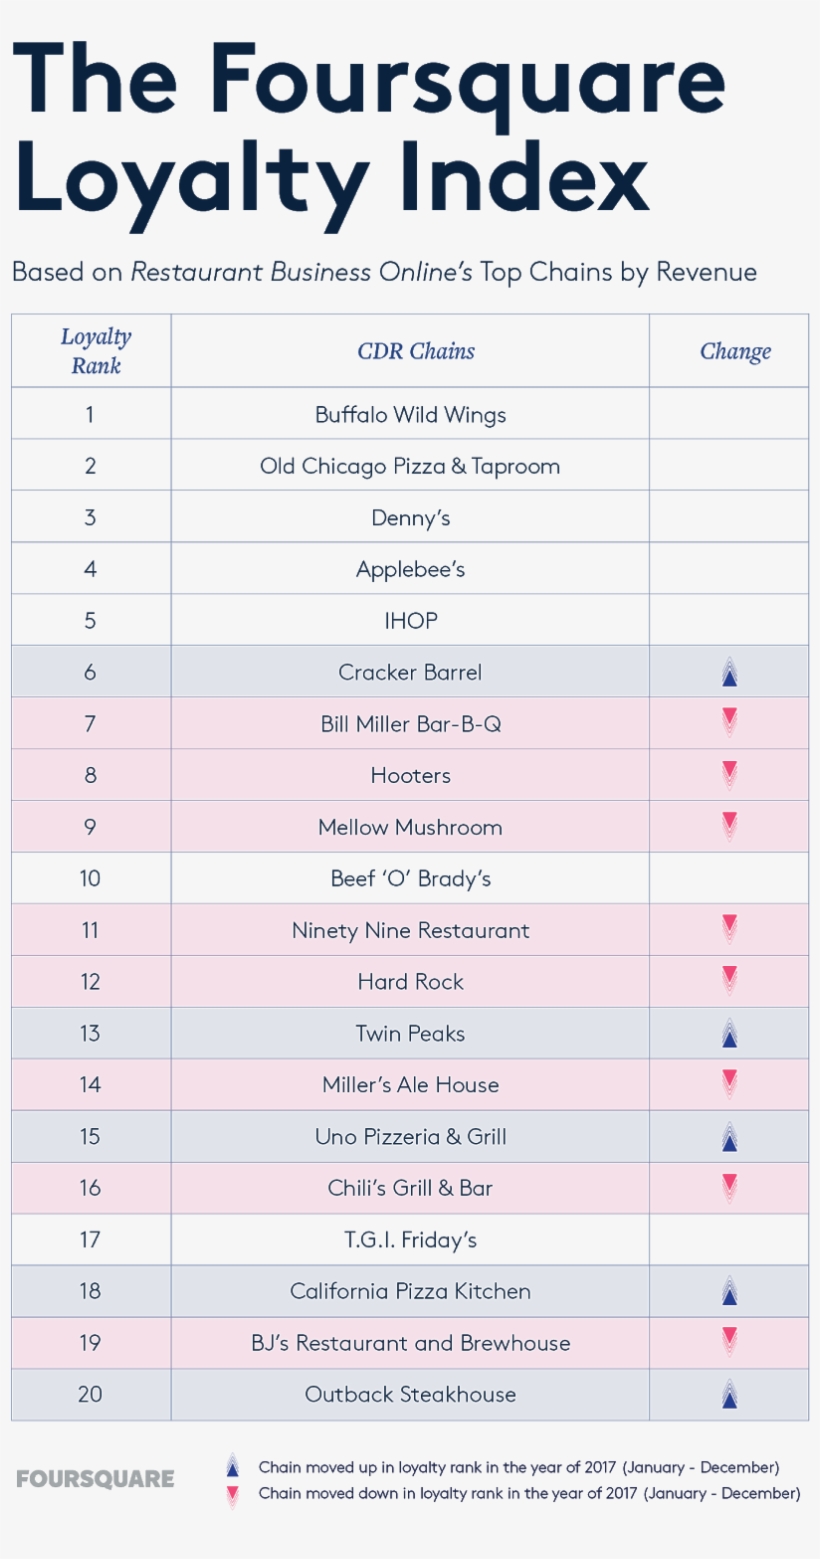The height and width of the screenshot is (1559, 820).
Task: Click California Pizza Kitchen's up arrow
Action: pyautogui.click(x=729, y=1292)
